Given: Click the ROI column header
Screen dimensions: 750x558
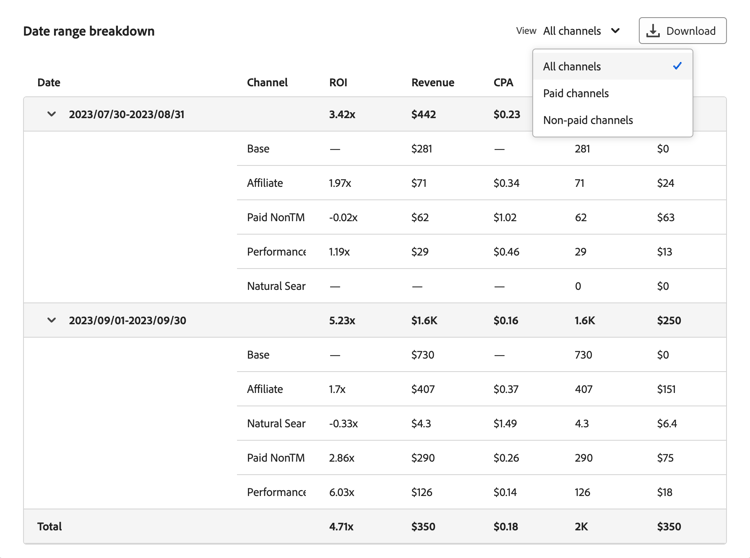Looking at the screenshot, I should 338,83.
